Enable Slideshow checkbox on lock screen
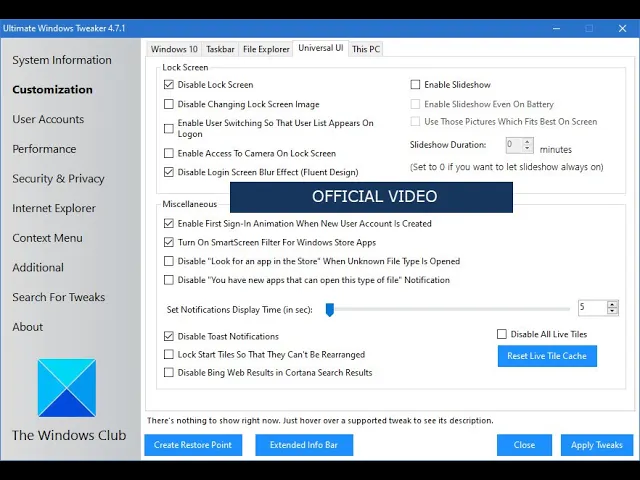640x480 pixels. [415, 84]
